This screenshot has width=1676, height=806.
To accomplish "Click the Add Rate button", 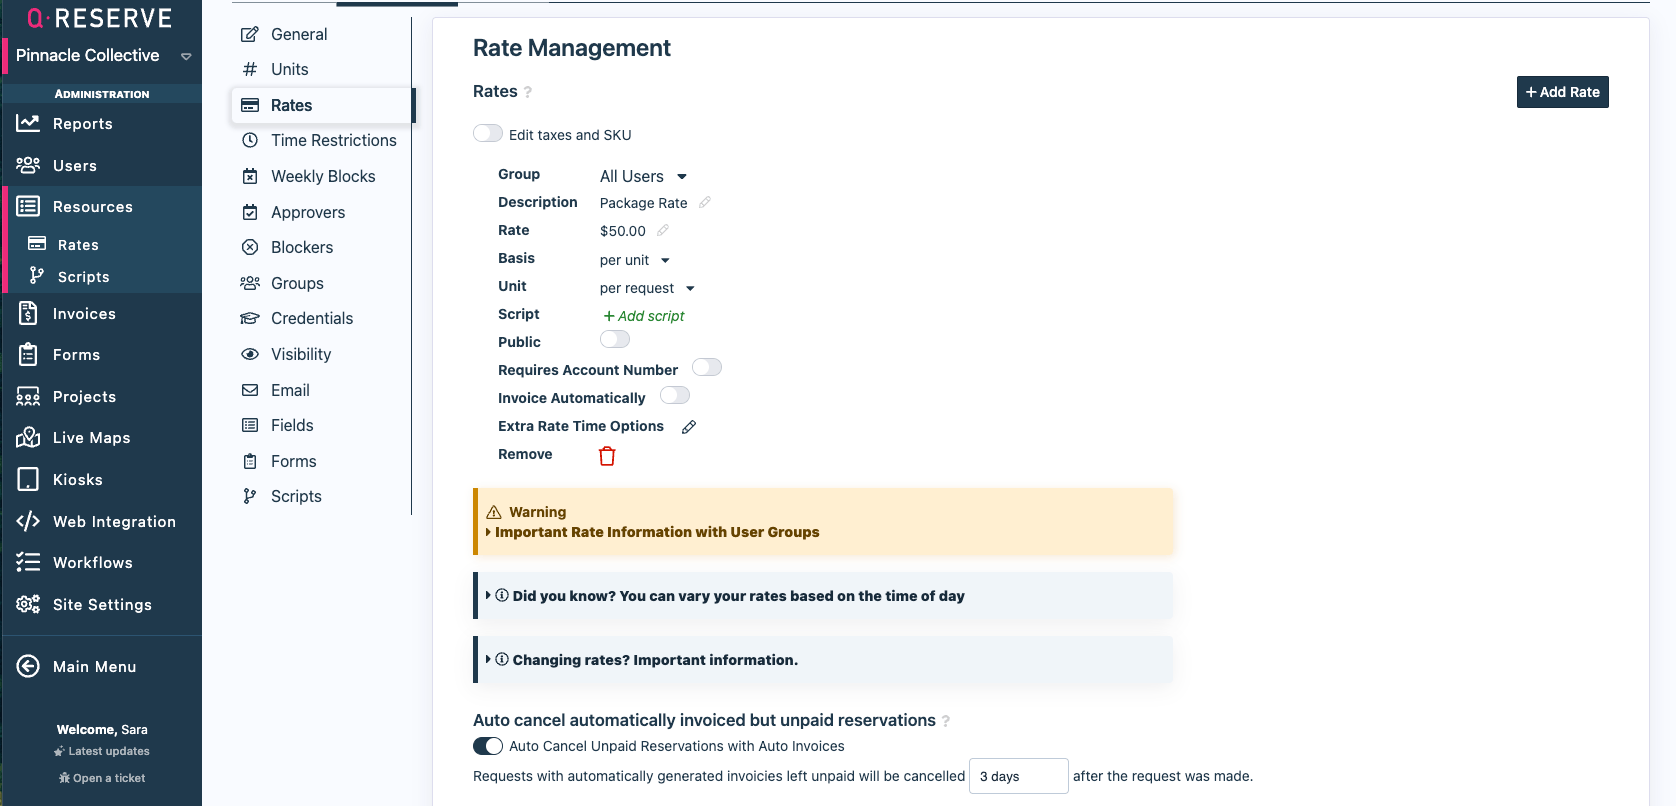I will [1562, 92].
